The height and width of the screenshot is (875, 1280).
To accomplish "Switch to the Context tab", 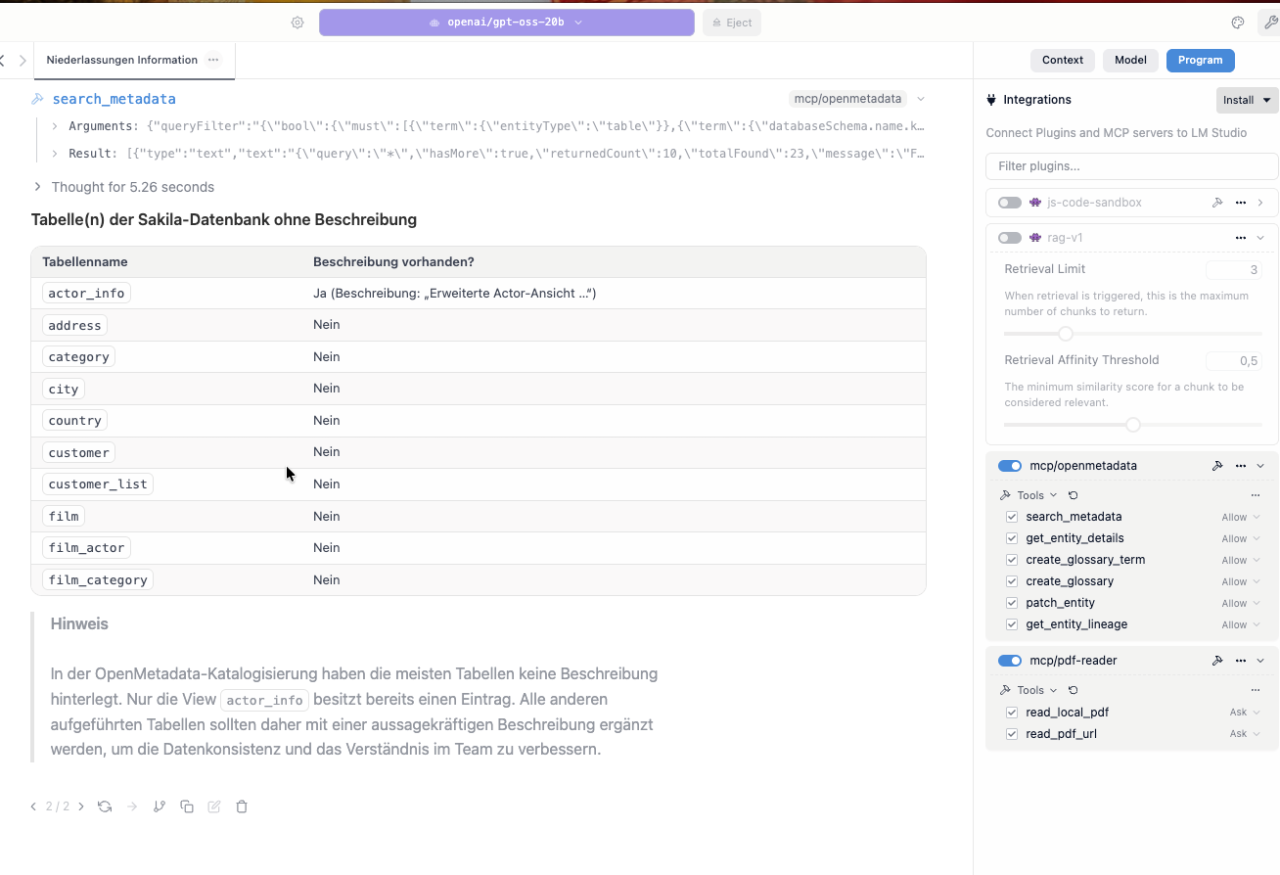I will (x=1062, y=60).
